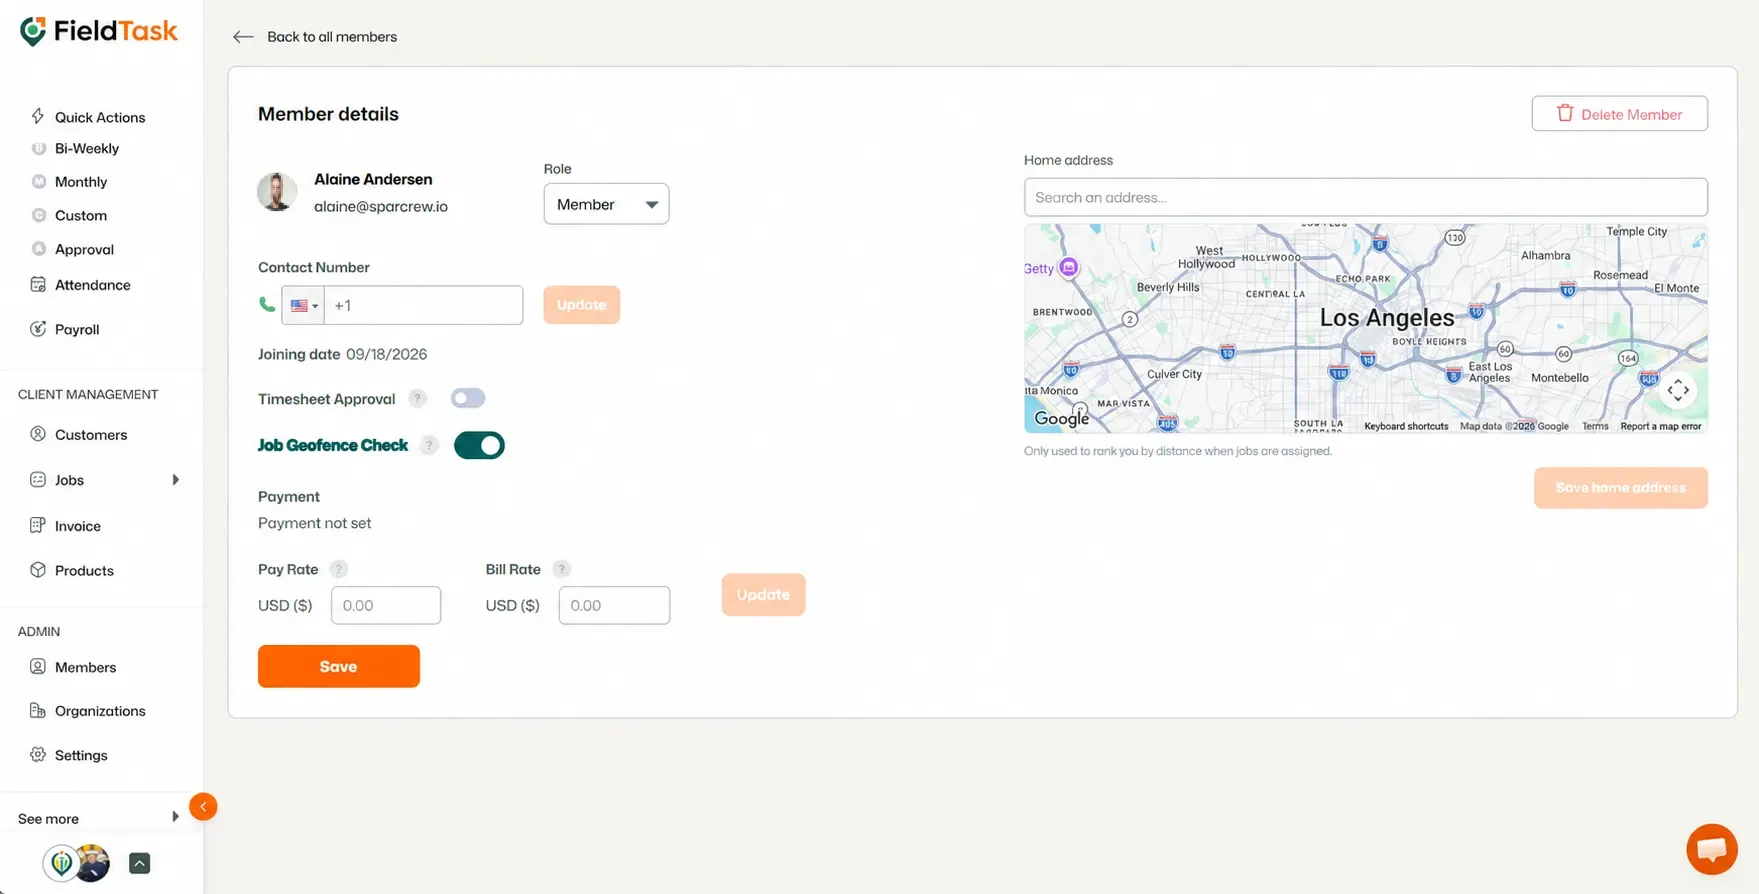Click the Products box icon

coord(38,570)
